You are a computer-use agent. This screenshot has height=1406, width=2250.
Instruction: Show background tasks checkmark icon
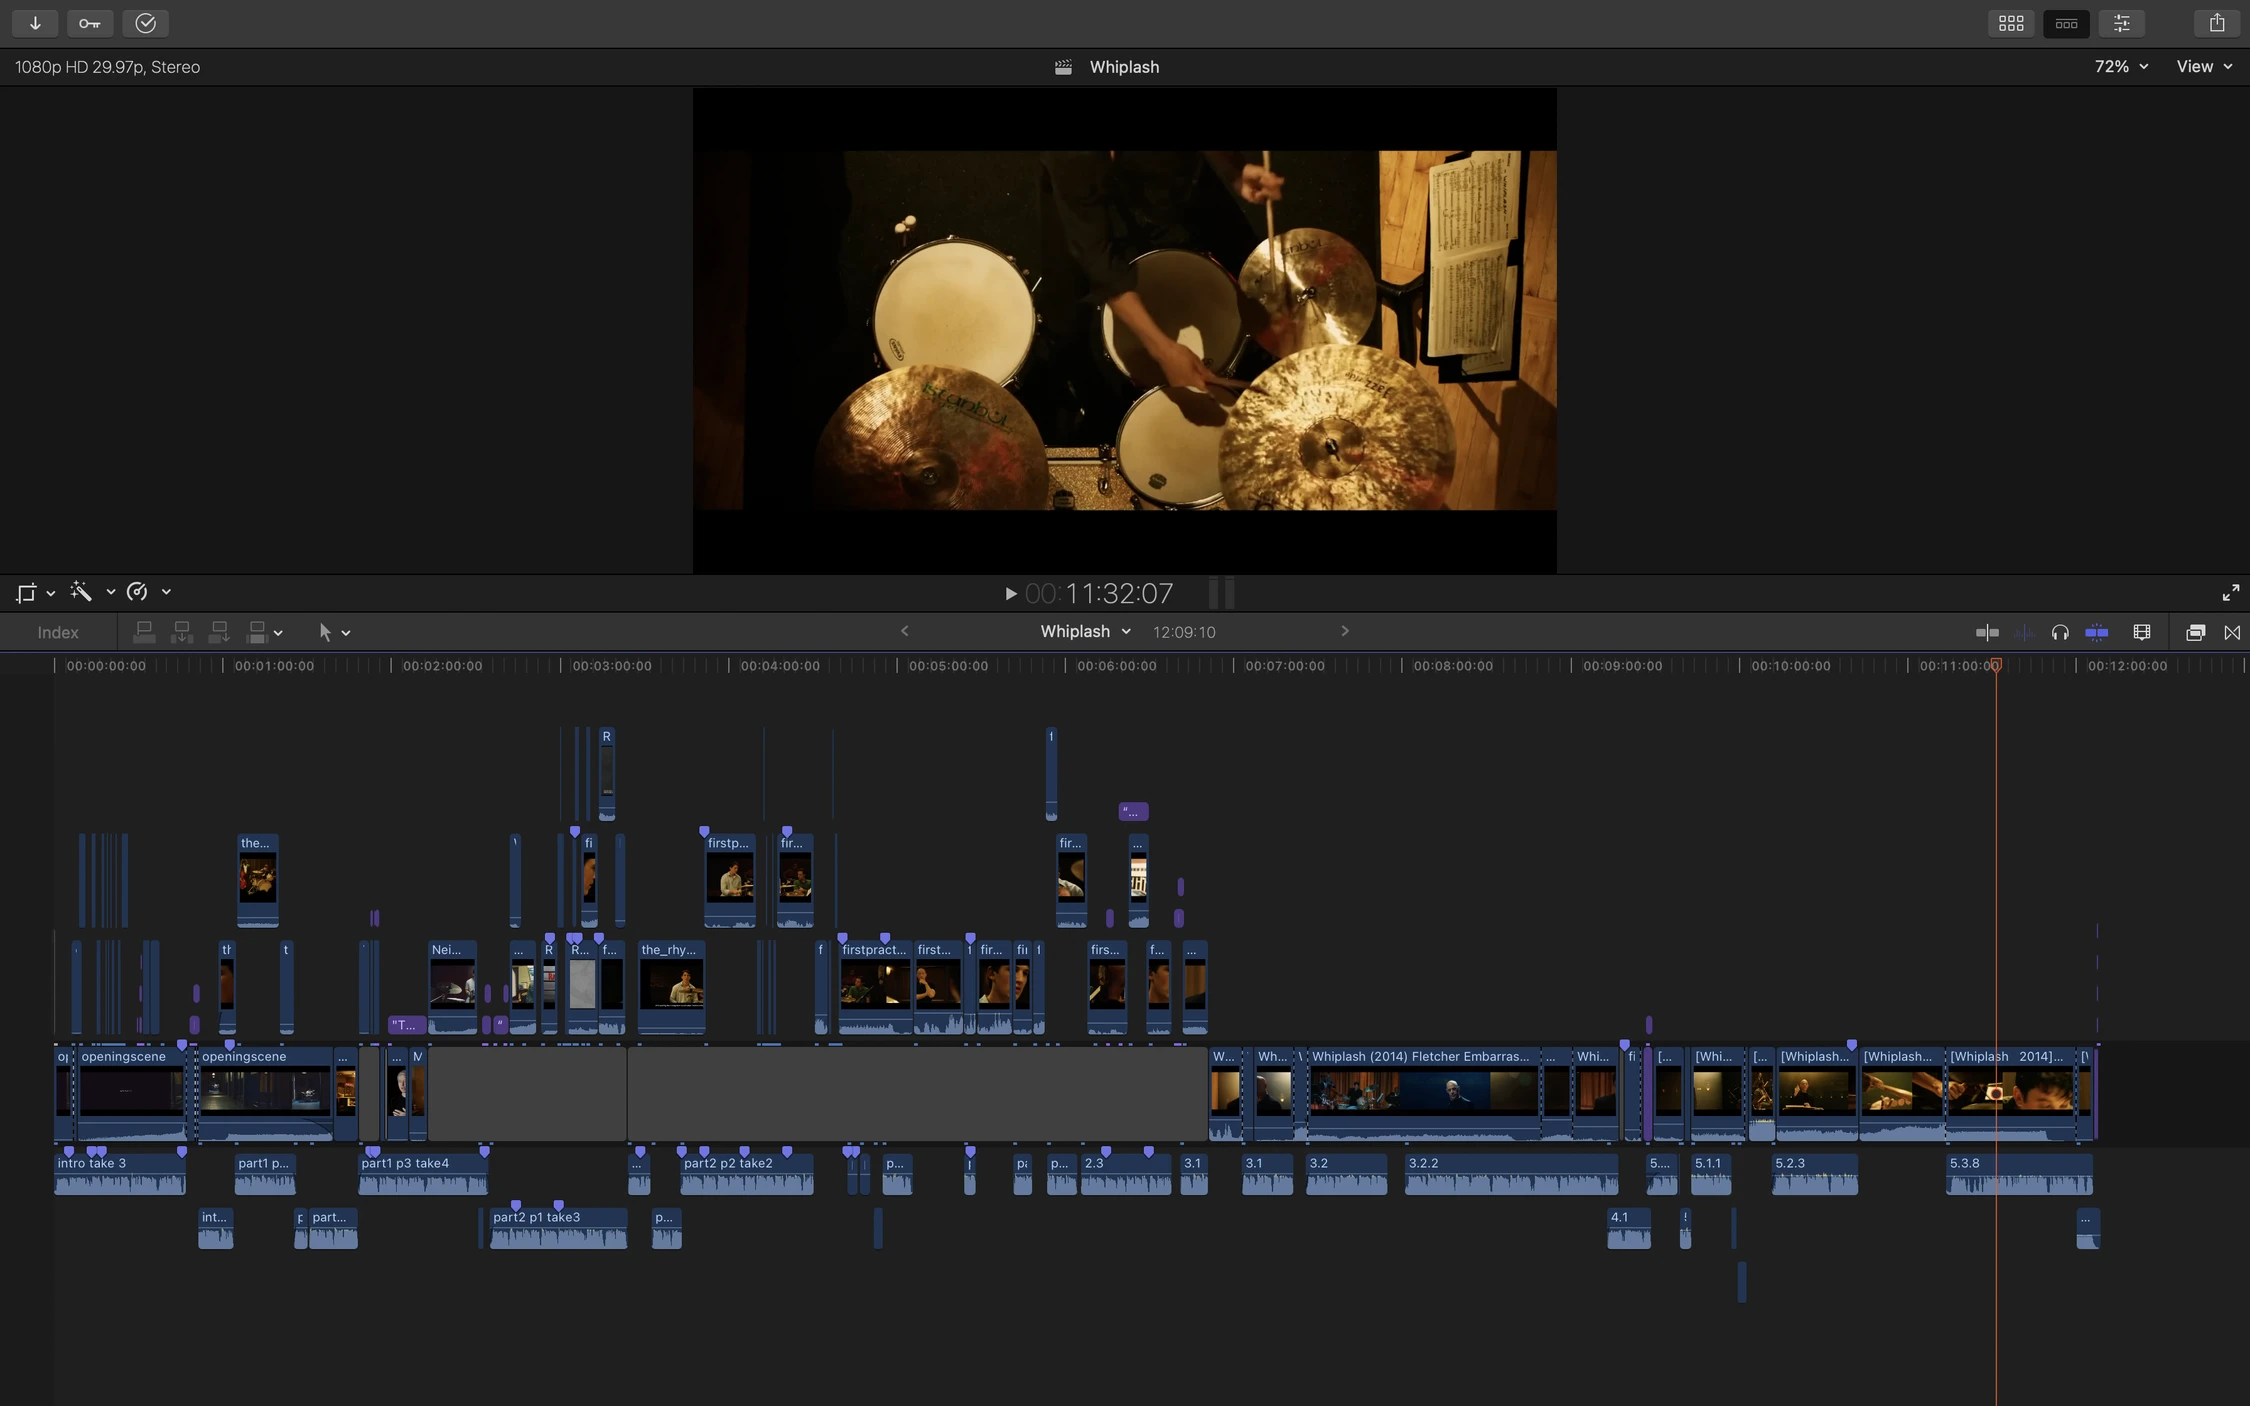[x=146, y=23]
